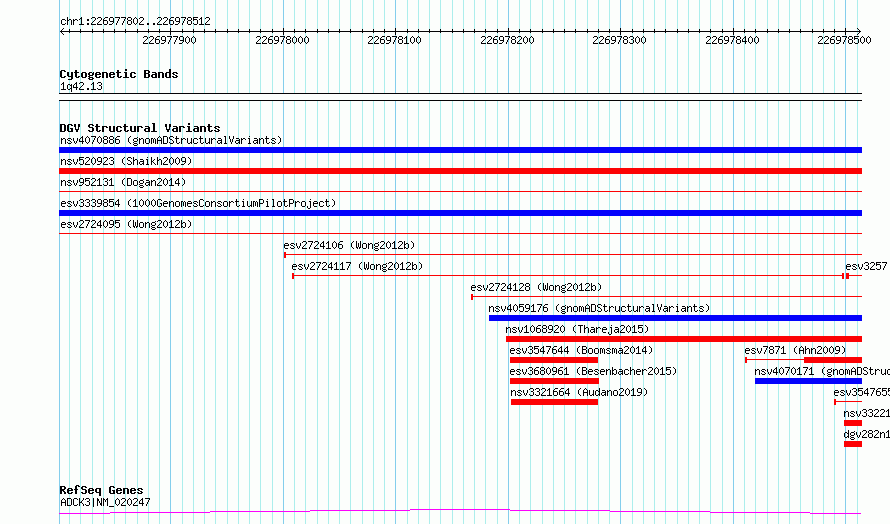Viewport: 890px width, 524px height.
Task: Select the nsv4070886 (gnomADStructuralVariants) label
Action: (171, 140)
